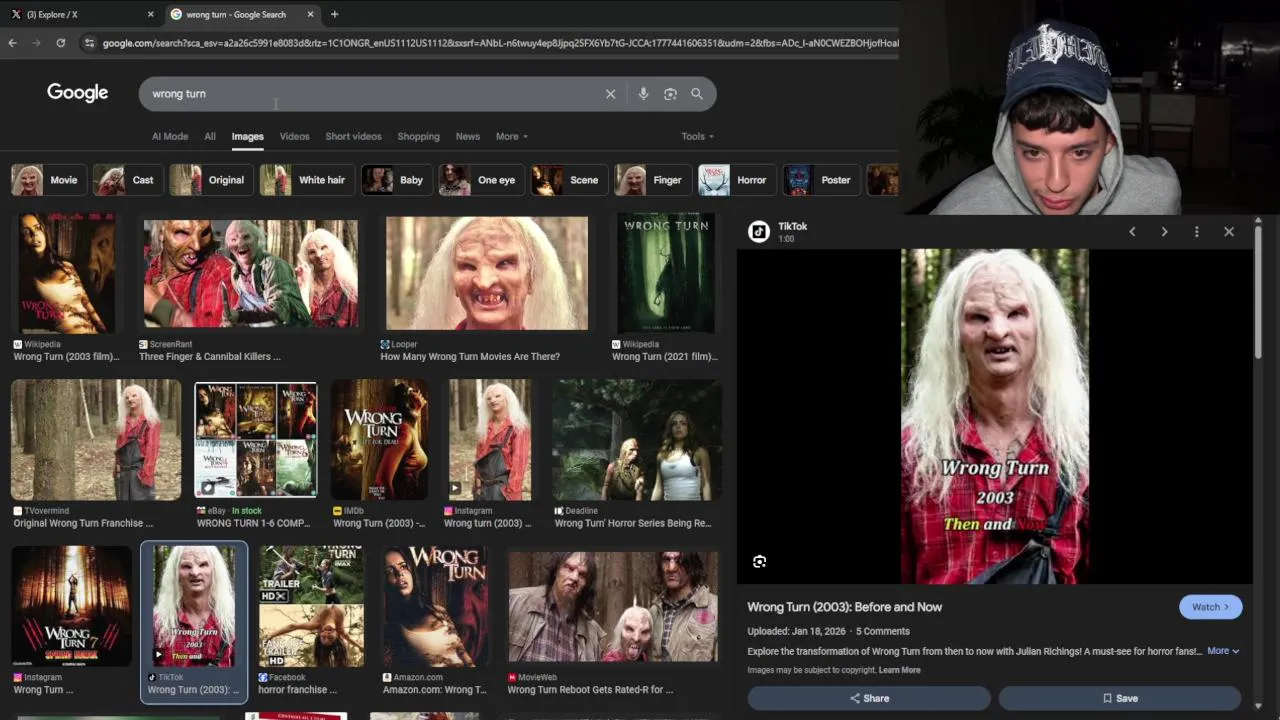Filter images by the One eye chip
Screen dimensions: 1280x720
[480, 180]
